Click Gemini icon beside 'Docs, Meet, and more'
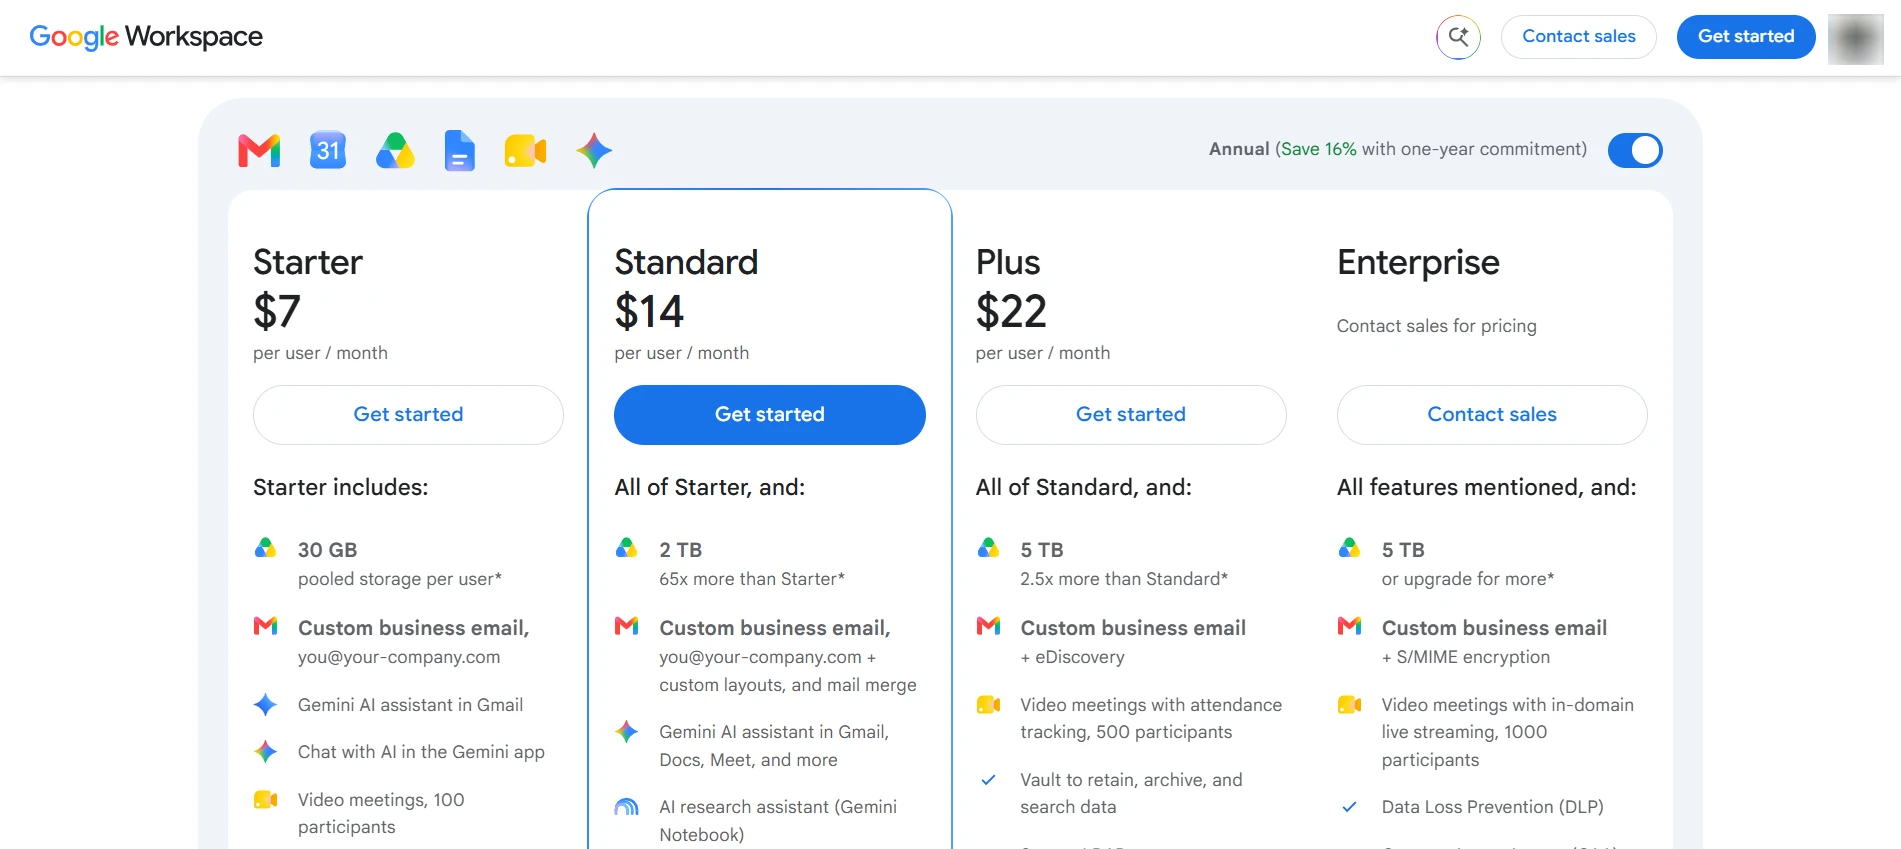Screen dimensions: 1901x849 pyautogui.click(x=626, y=732)
